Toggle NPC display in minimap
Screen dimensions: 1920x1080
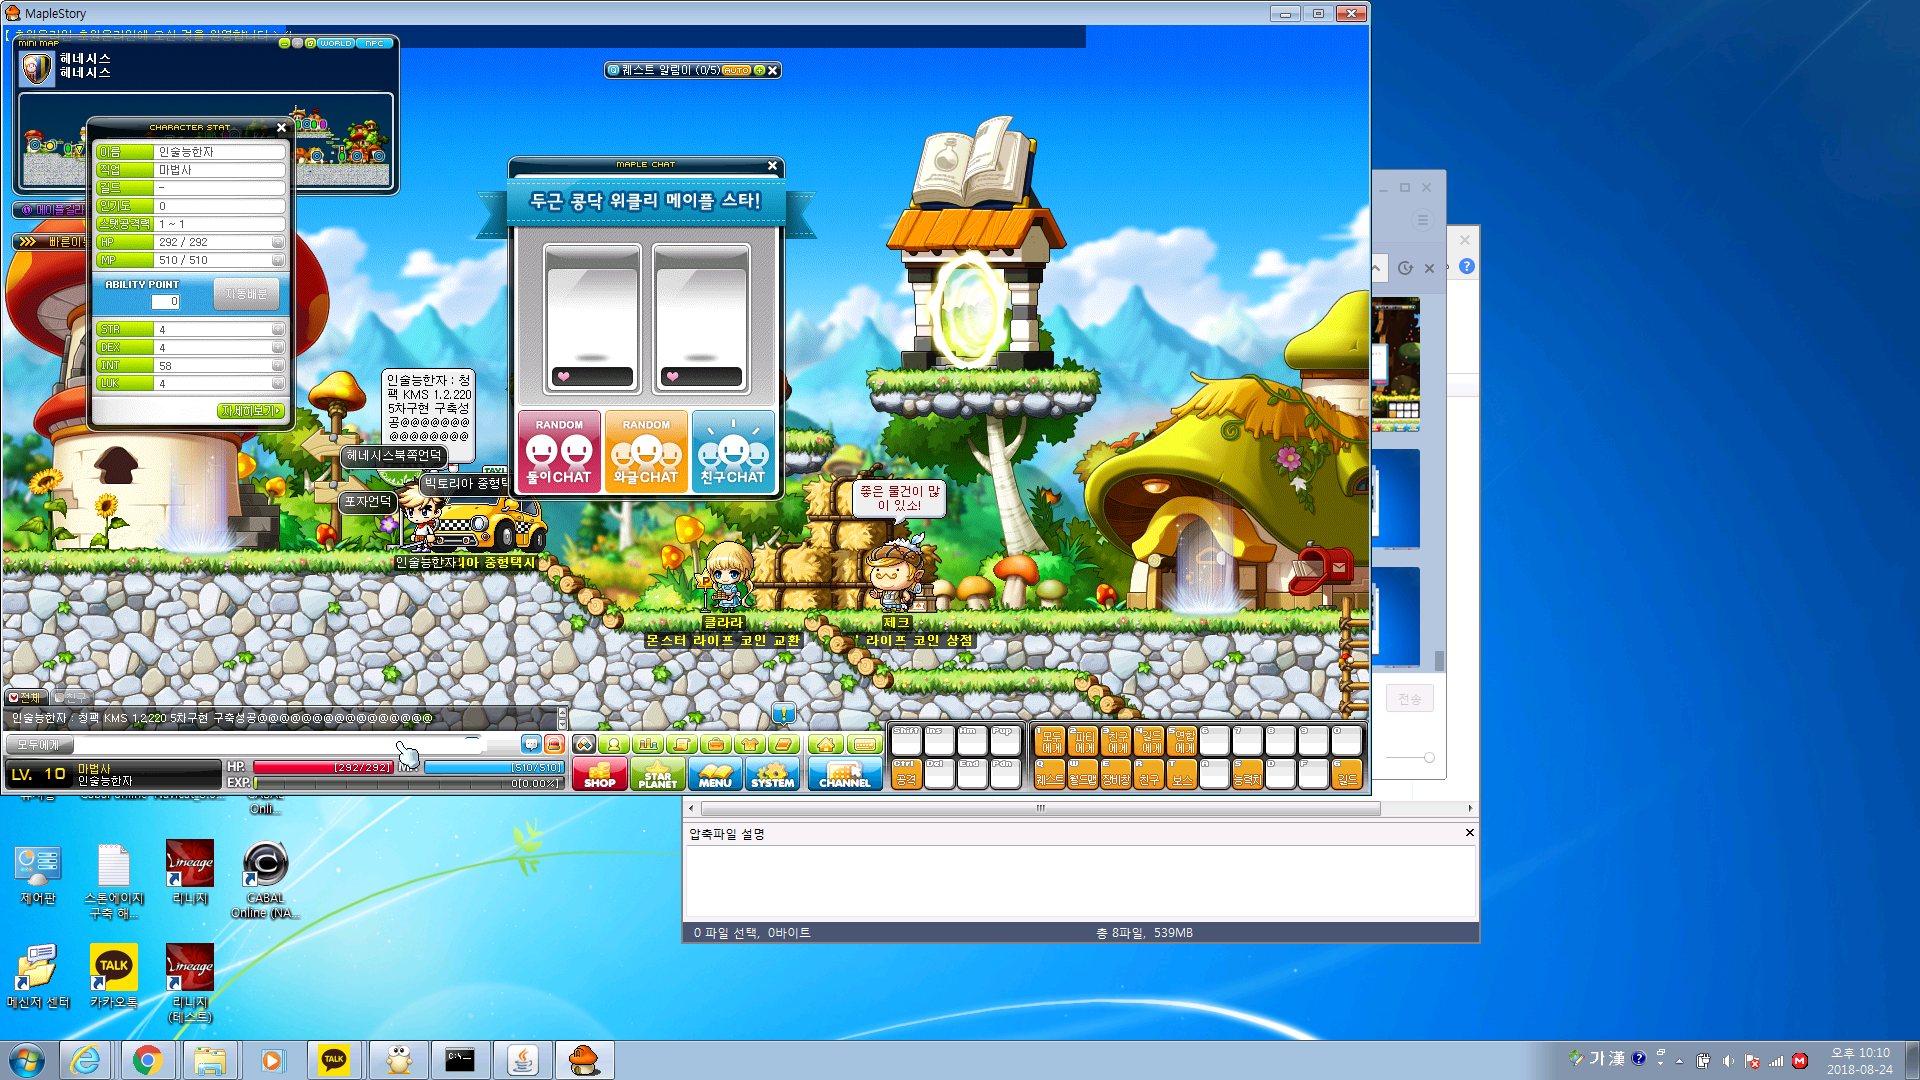click(x=375, y=43)
